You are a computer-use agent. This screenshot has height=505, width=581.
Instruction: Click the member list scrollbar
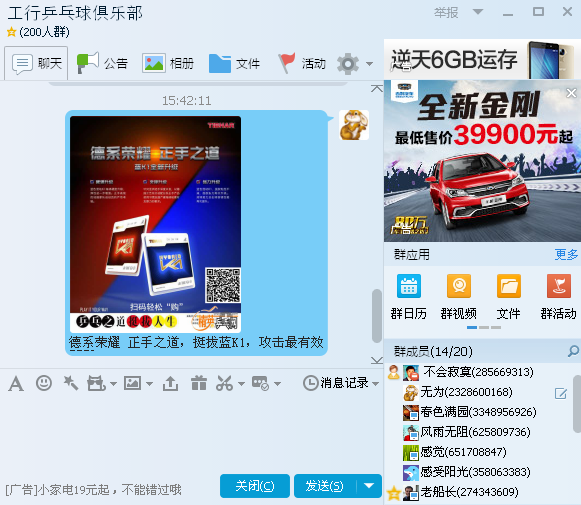tap(577, 404)
